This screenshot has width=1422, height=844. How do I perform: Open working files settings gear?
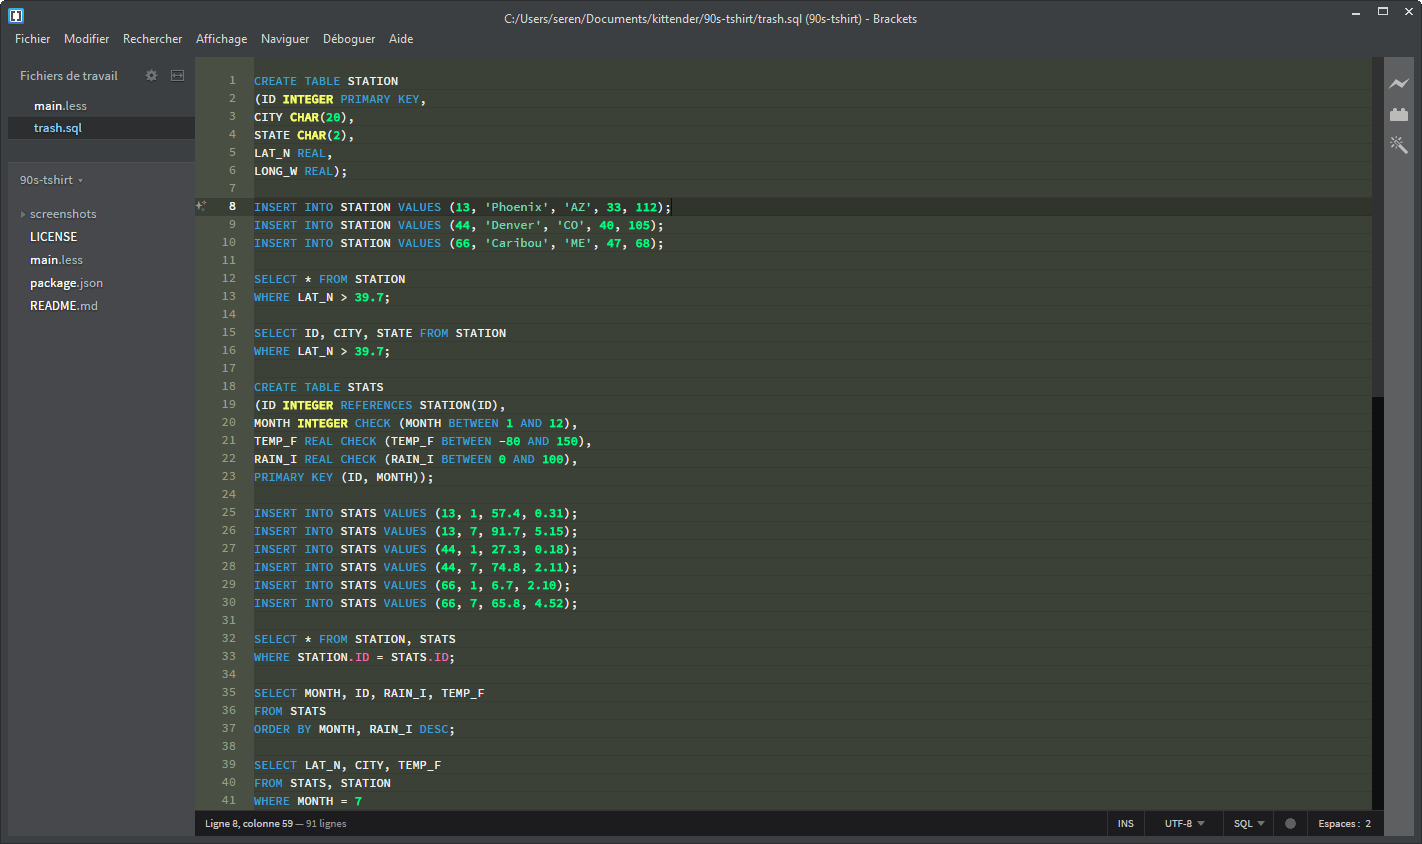click(x=151, y=75)
